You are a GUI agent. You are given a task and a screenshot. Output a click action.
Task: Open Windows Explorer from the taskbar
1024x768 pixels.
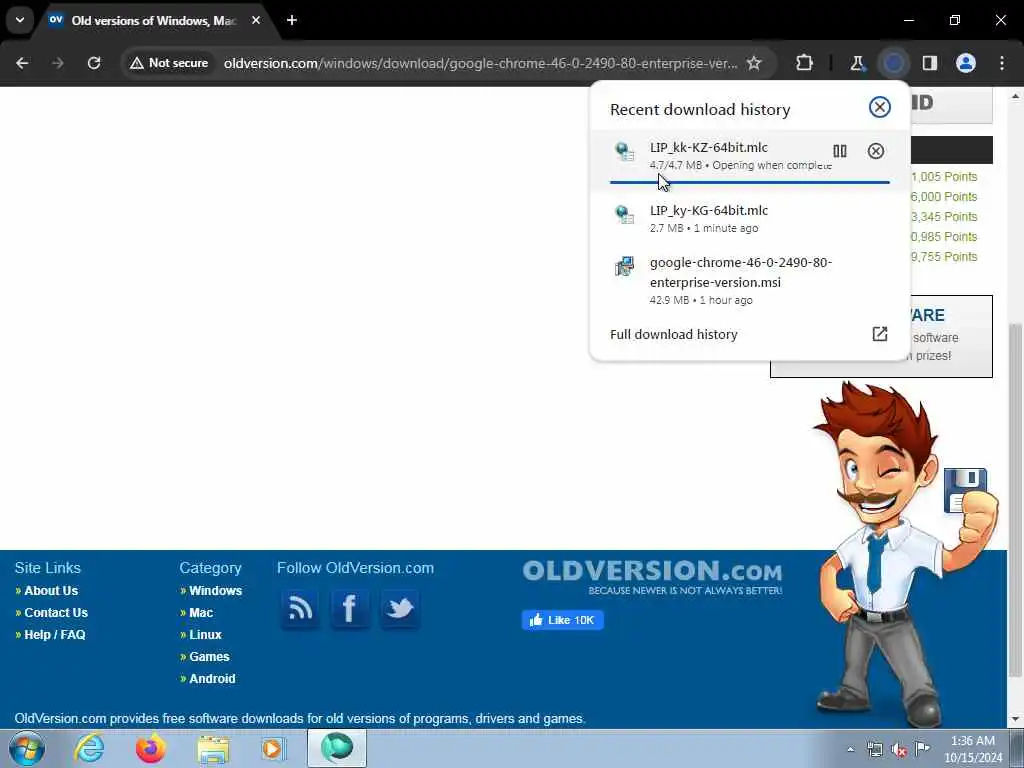click(x=213, y=748)
